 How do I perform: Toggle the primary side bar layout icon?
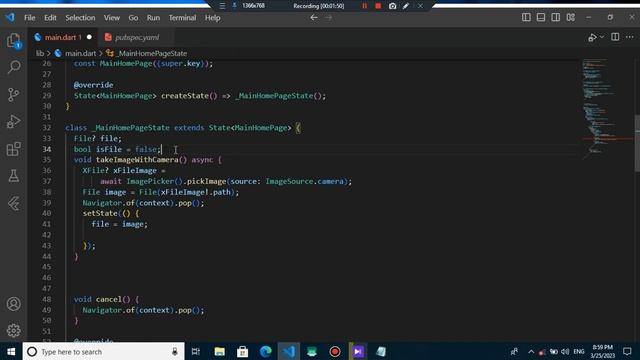tap(526, 17)
